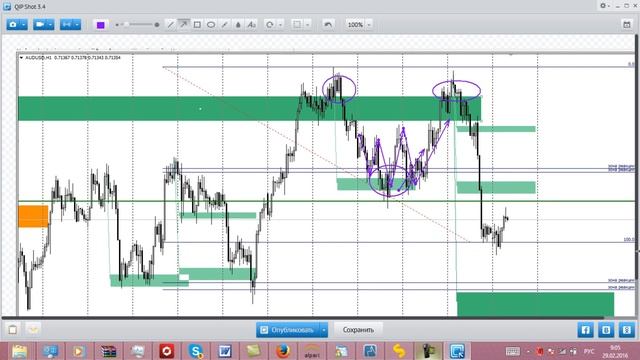640x360 pixels.
Task: Click the line thickness slider handle
Action: [x=127, y=25]
